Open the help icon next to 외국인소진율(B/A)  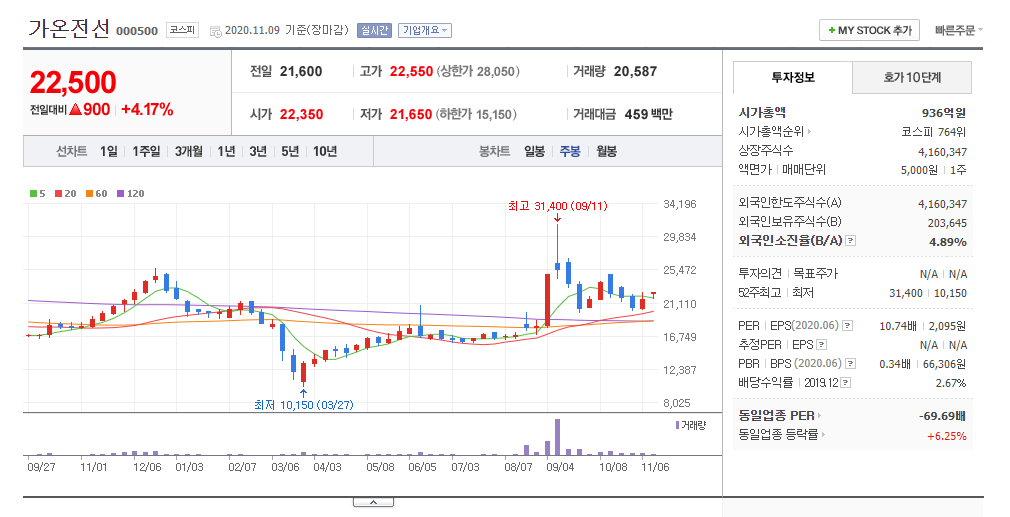pos(851,241)
